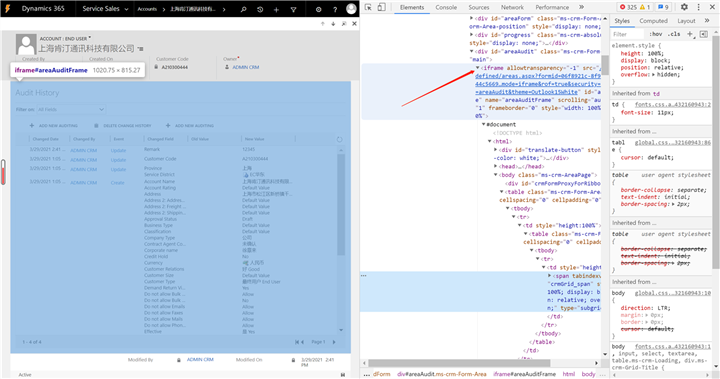720x379 pixels.
Task: Open fonts.css source link for td
Action: (673, 105)
